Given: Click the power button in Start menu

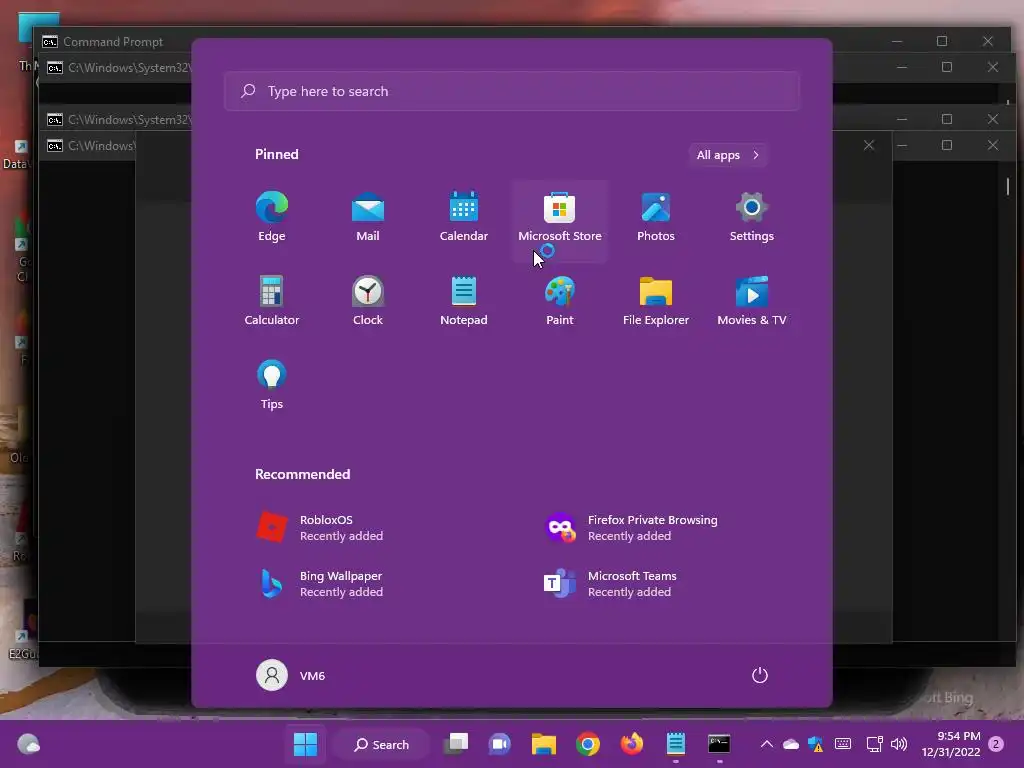Looking at the screenshot, I should [x=760, y=675].
